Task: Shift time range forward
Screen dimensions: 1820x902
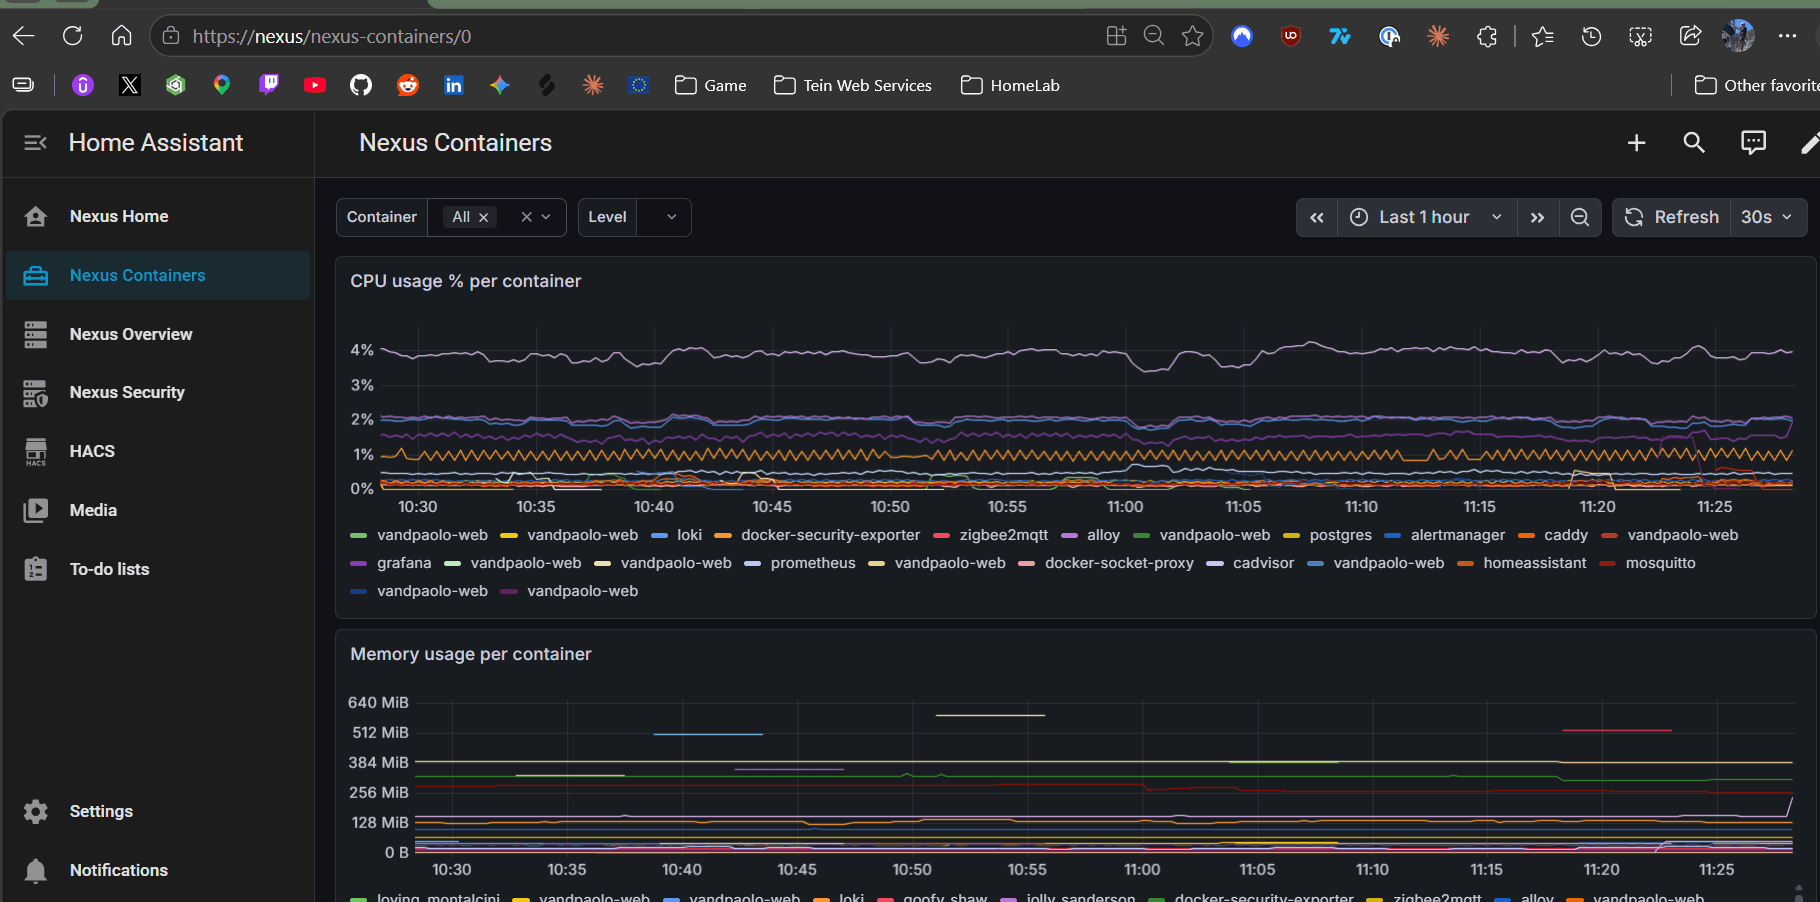Action: [x=1537, y=217]
